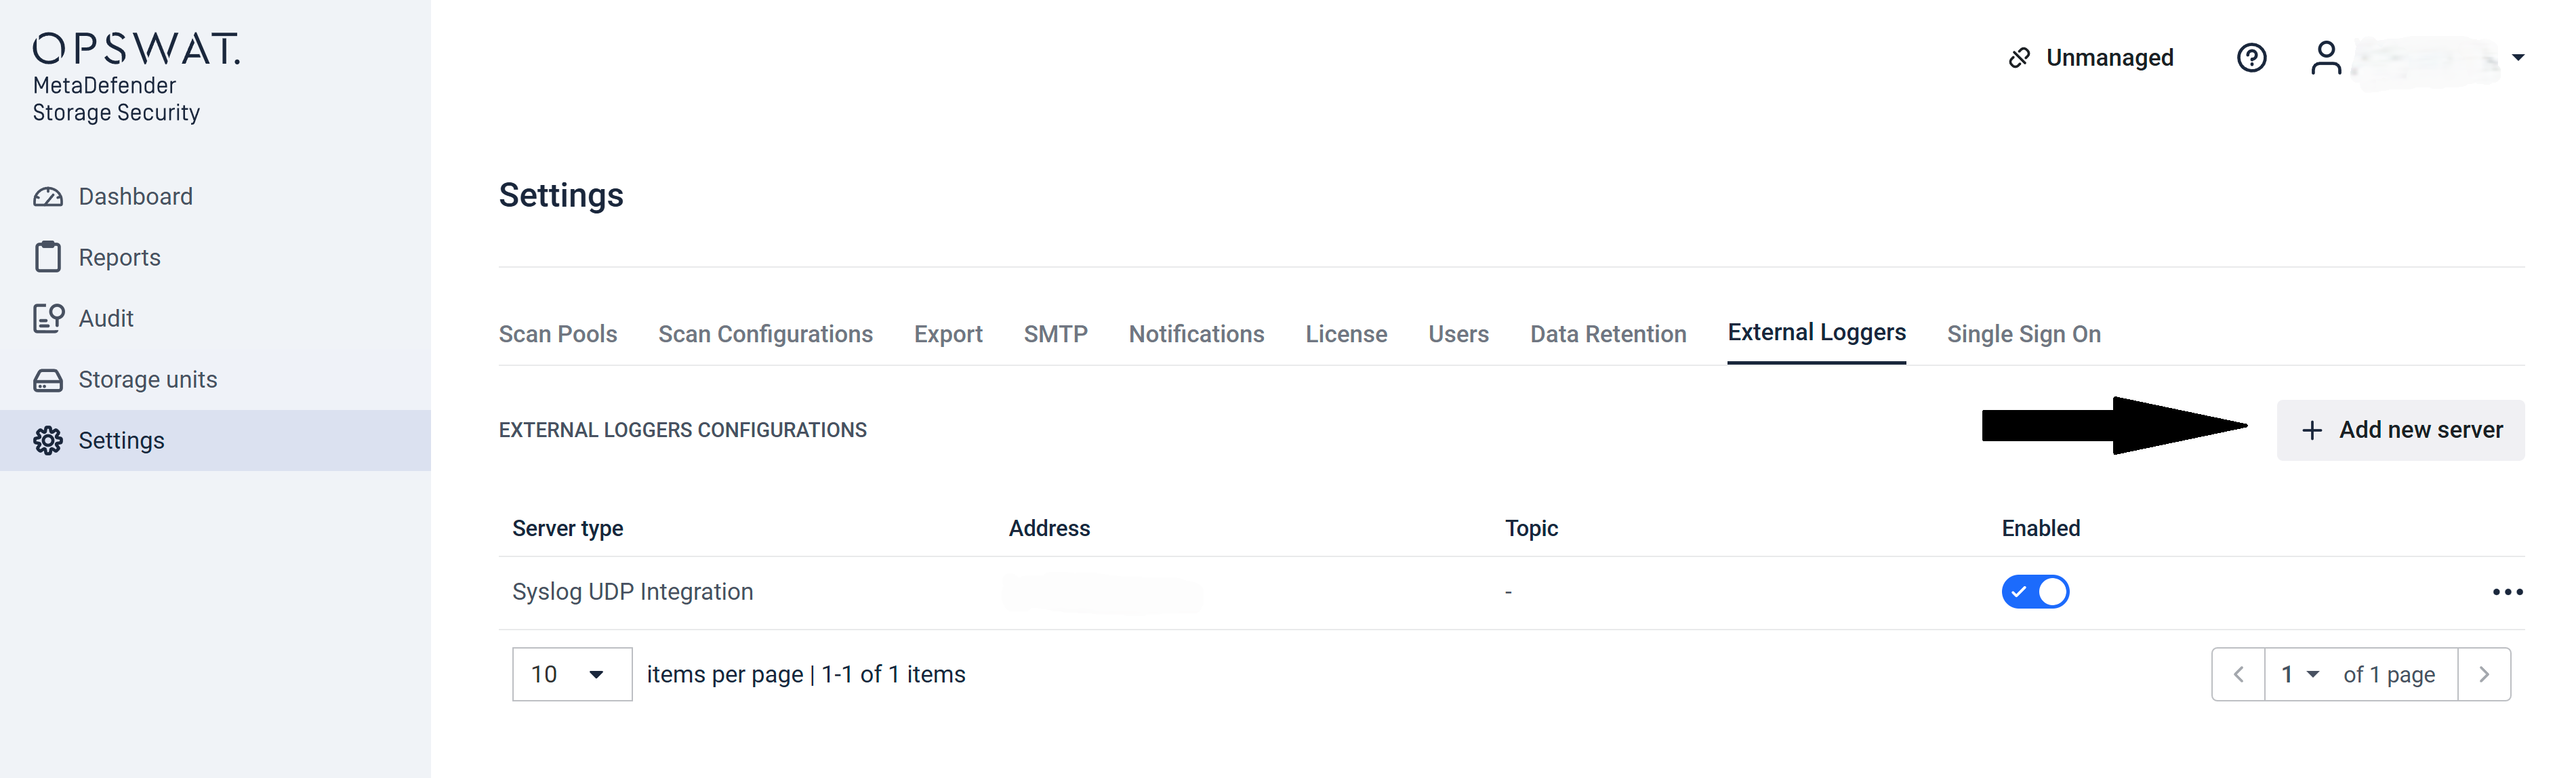Image resolution: width=2576 pixels, height=778 pixels.
Task: Select the Notifications tab
Action: click(x=1196, y=334)
